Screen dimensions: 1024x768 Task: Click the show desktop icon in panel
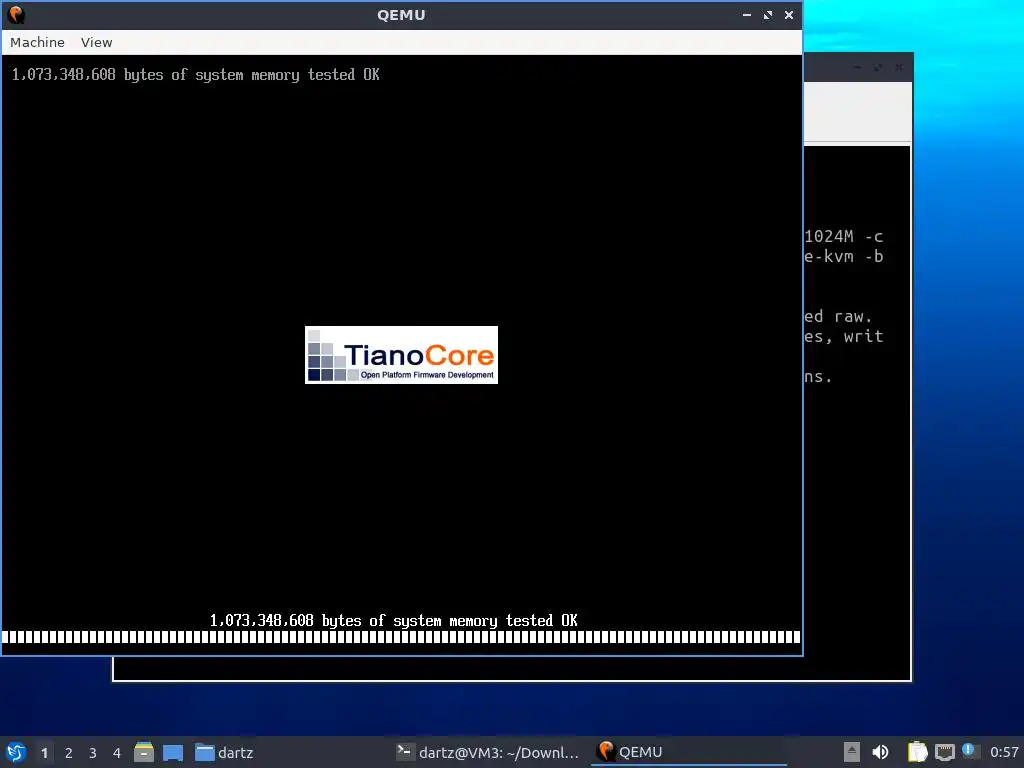click(x=172, y=752)
